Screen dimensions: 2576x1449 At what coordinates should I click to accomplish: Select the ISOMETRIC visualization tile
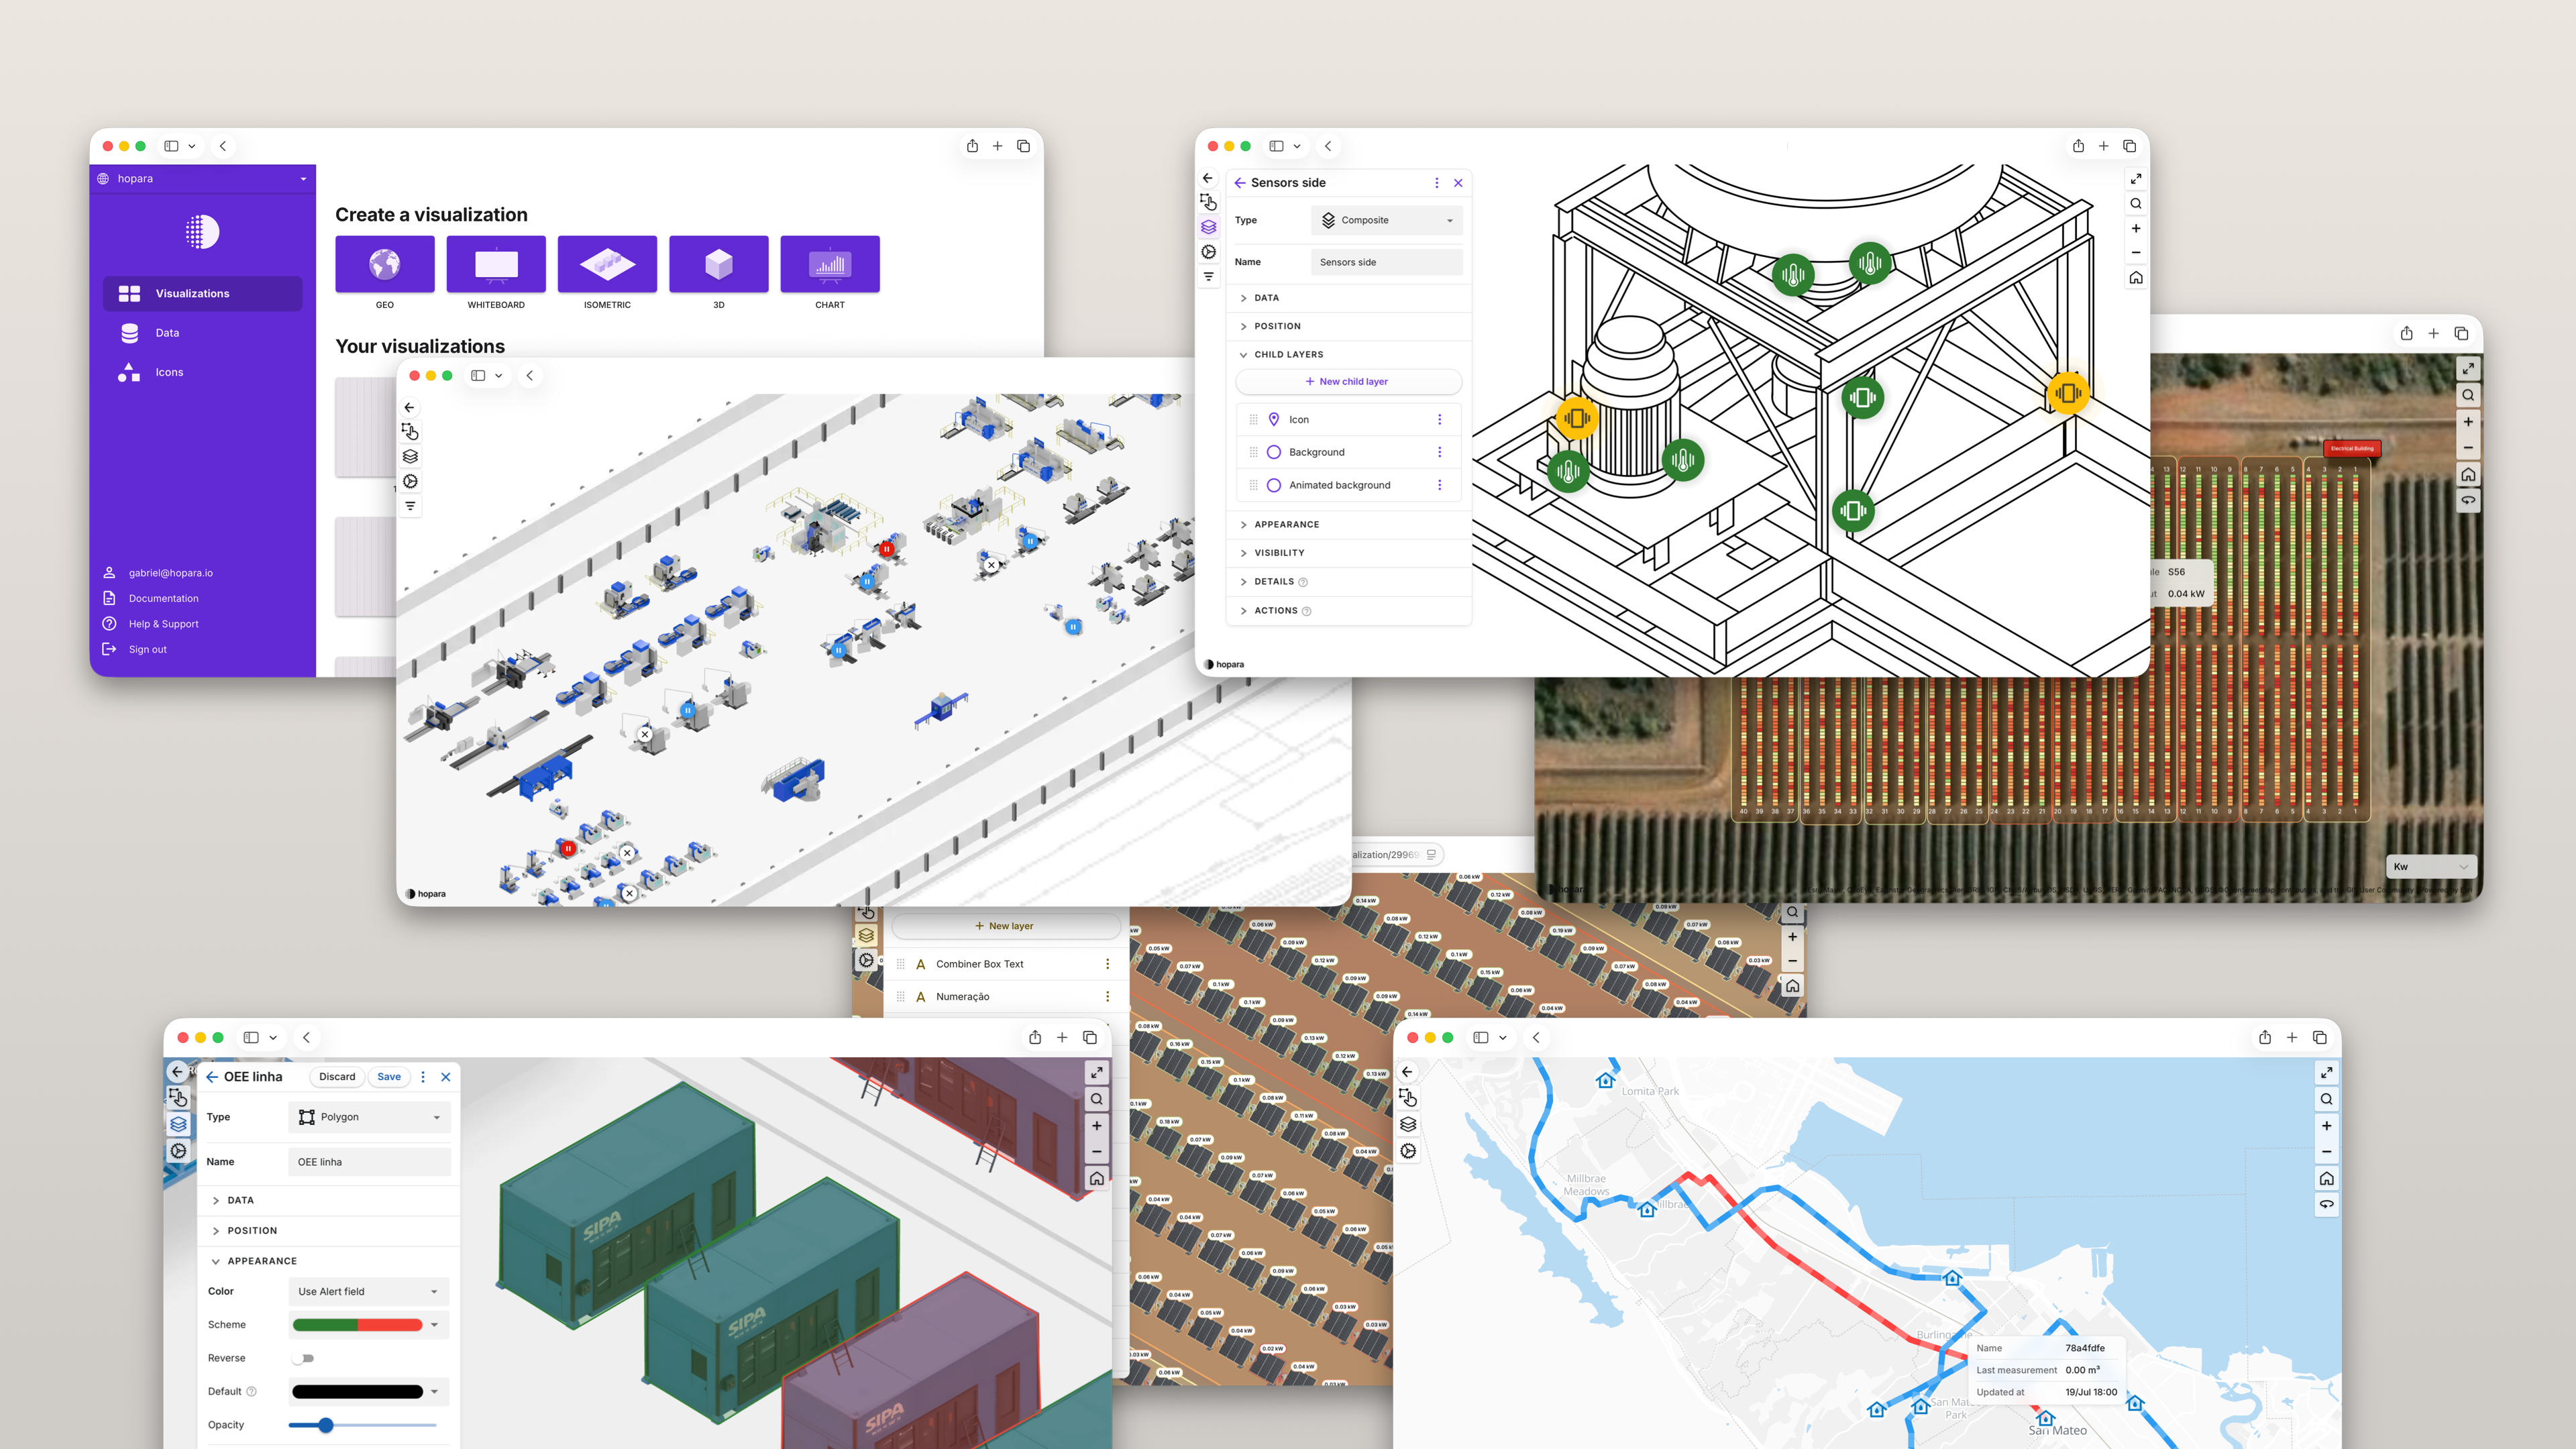click(607, 264)
